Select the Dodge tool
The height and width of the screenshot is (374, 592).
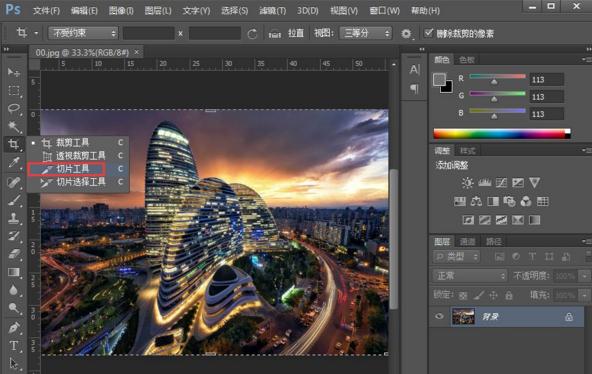coord(14,308)
